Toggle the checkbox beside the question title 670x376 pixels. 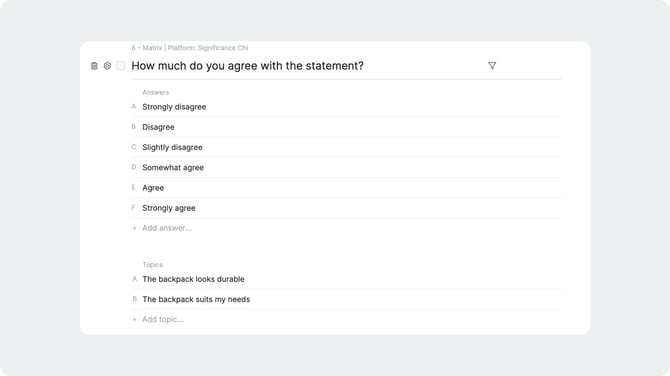[x=120, y=66]
